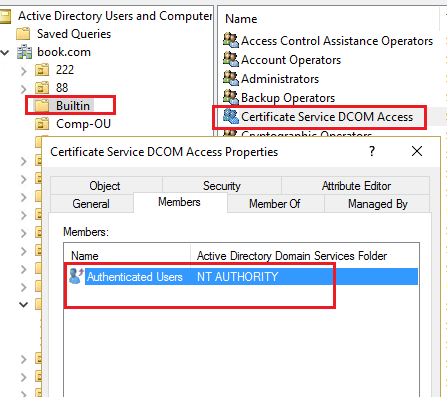Screen dimensions: 447x397
Task: Select the book.com domain label
Action: pyautogui.click(x=64, y=52)
